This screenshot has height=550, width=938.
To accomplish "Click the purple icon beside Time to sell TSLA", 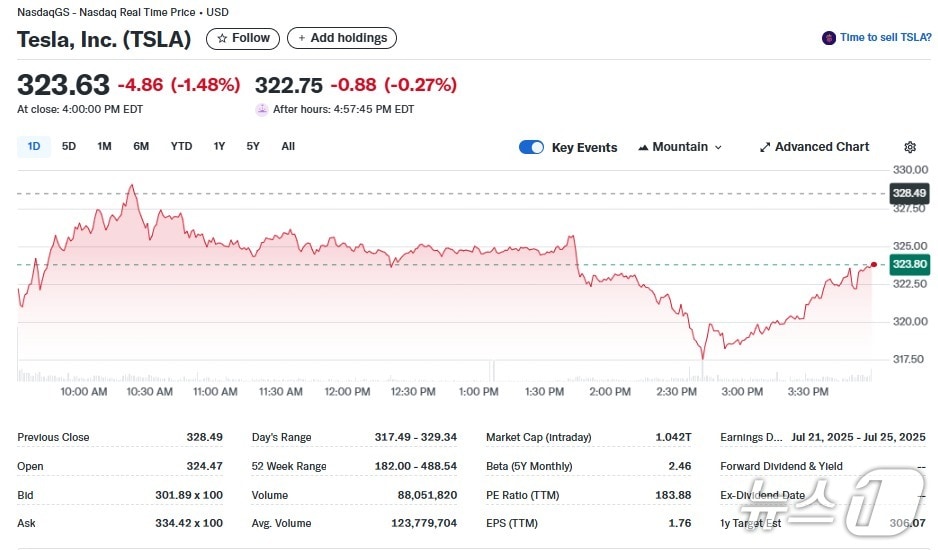I will pyautogui.click(x=829, y=38).
